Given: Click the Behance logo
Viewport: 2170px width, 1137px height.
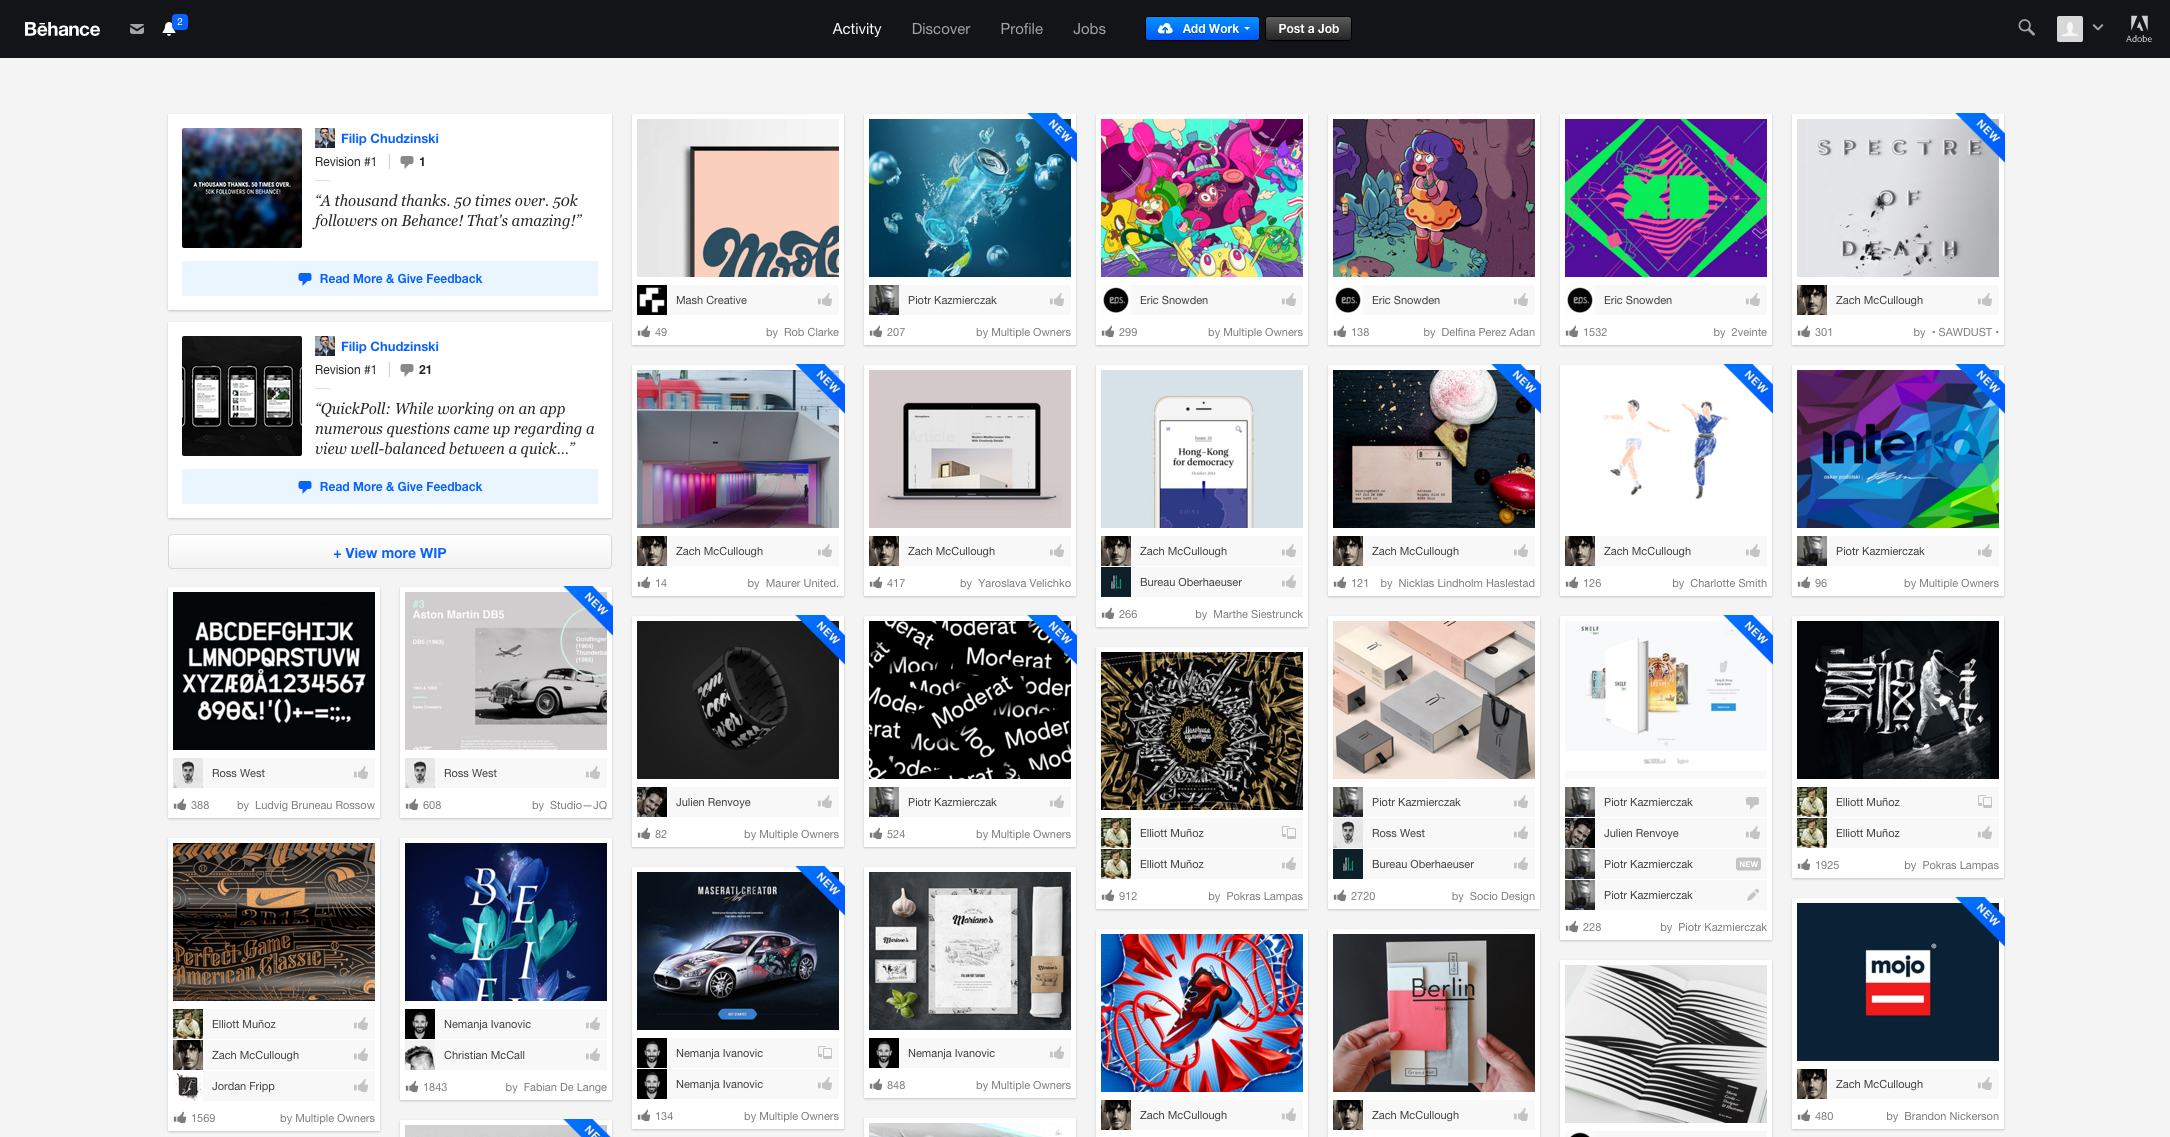Looking at the screenshot, I should coord(62,29).
